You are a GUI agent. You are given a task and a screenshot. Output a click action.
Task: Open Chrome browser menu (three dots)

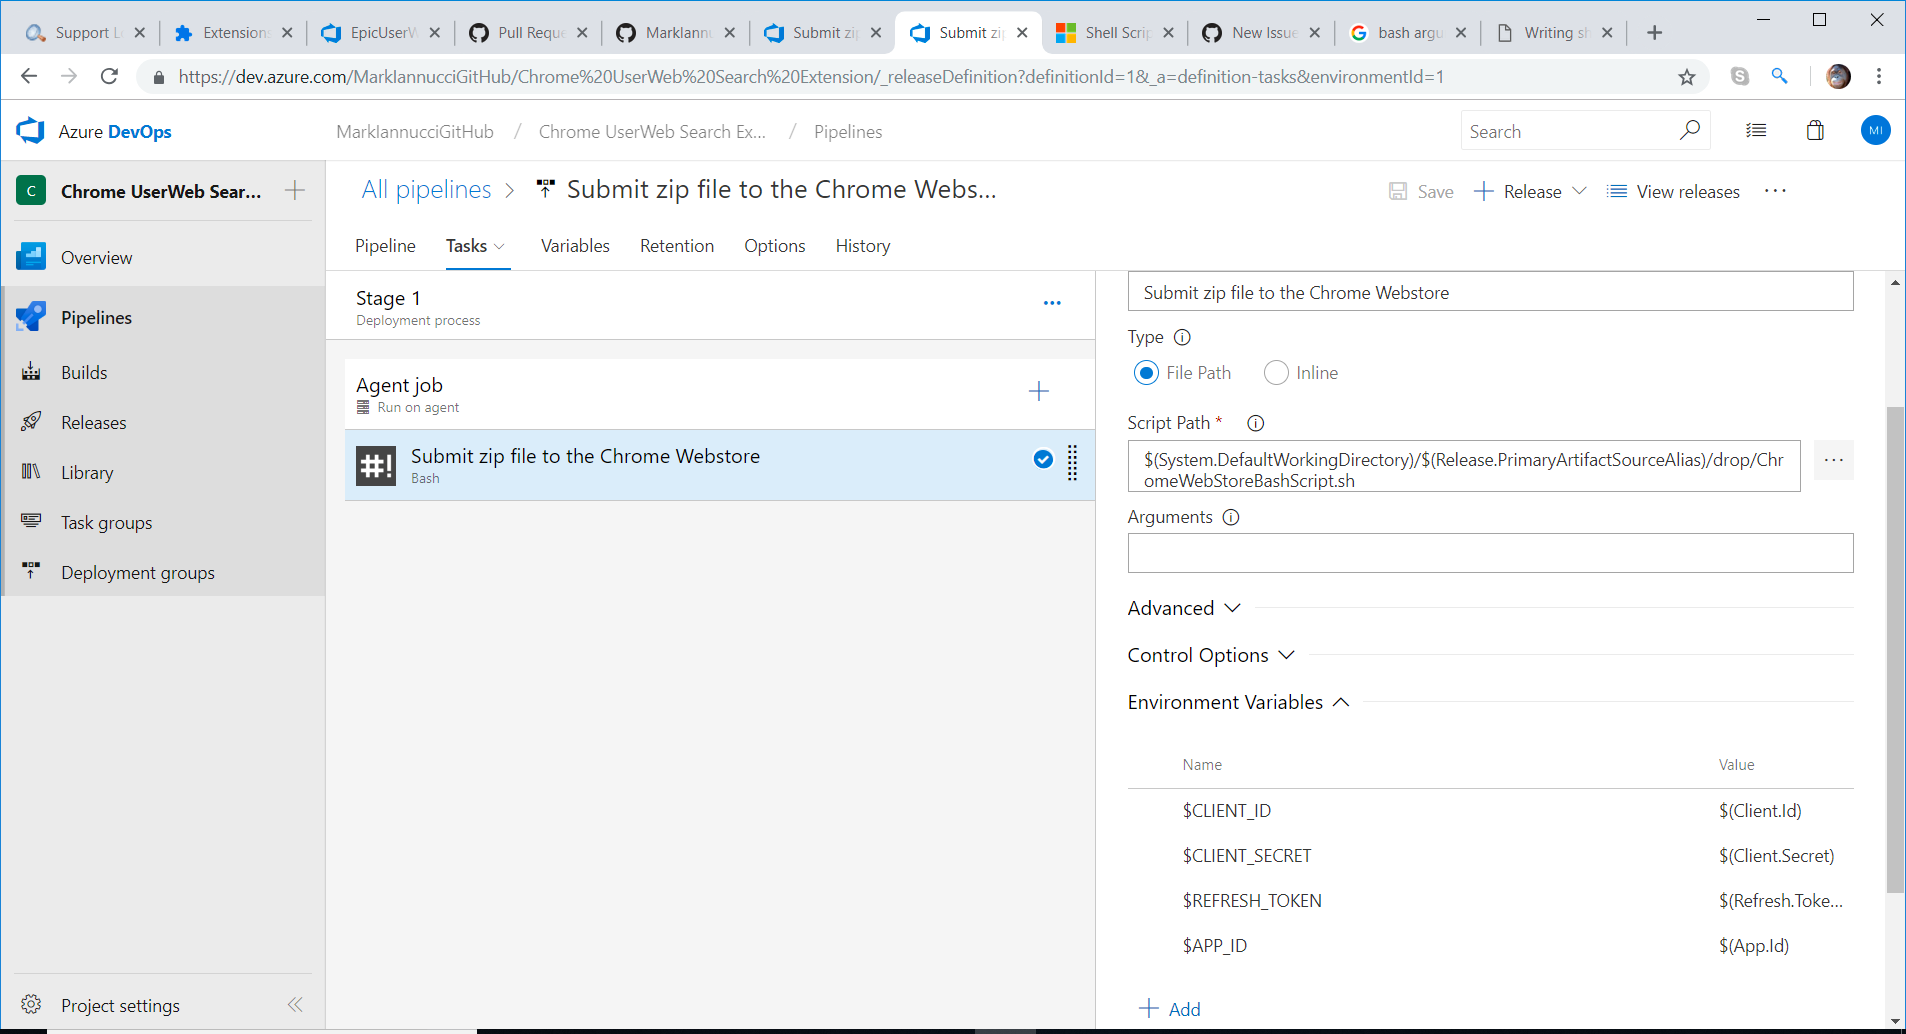click(1879, 77)
